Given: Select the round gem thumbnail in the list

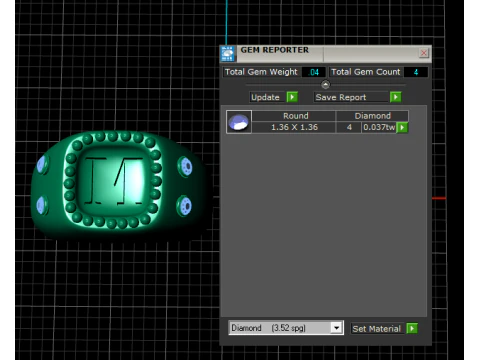Looking at the screenshot, I should click(239, 122).
